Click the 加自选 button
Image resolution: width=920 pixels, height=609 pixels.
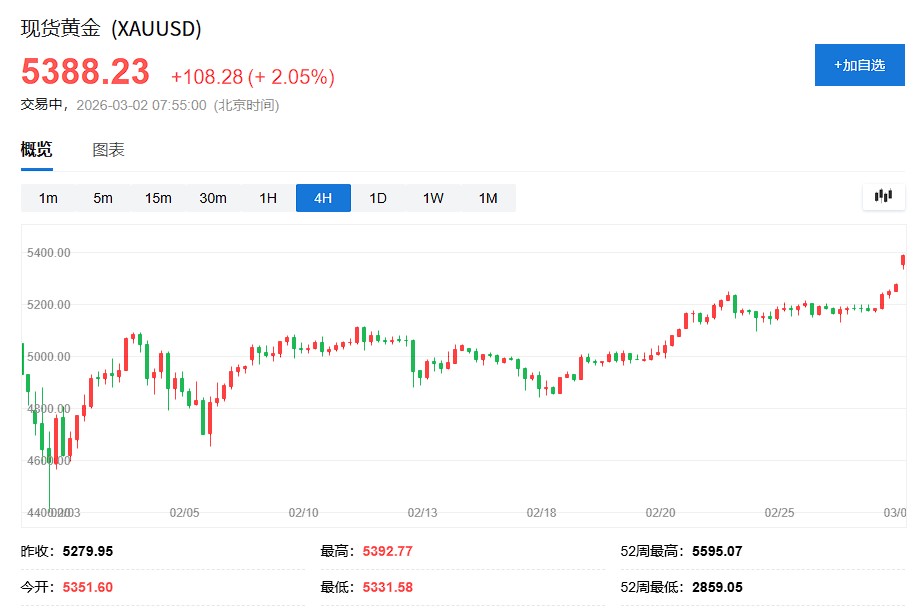(x=859, y=65)
